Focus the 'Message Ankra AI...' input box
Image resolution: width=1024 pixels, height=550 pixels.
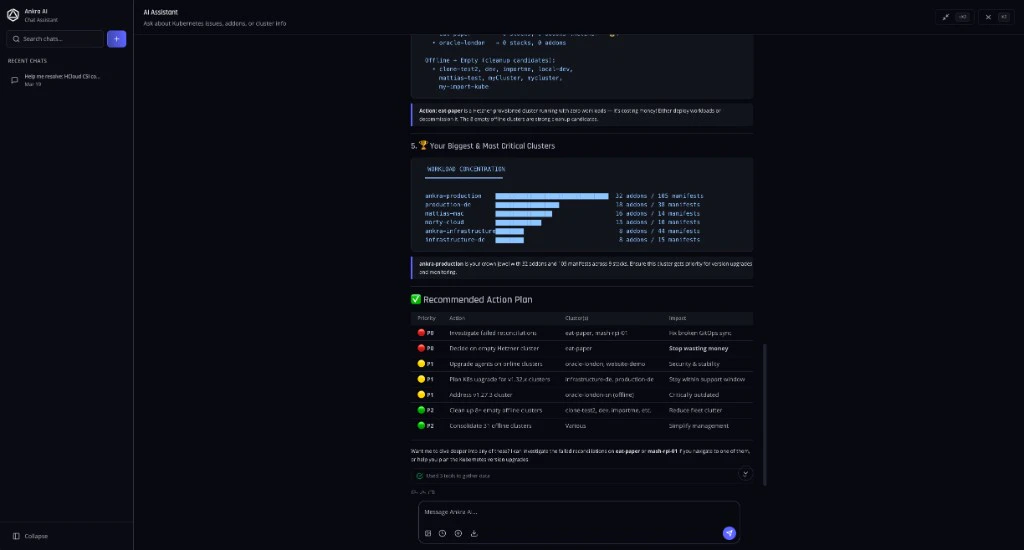pos(579,512)
